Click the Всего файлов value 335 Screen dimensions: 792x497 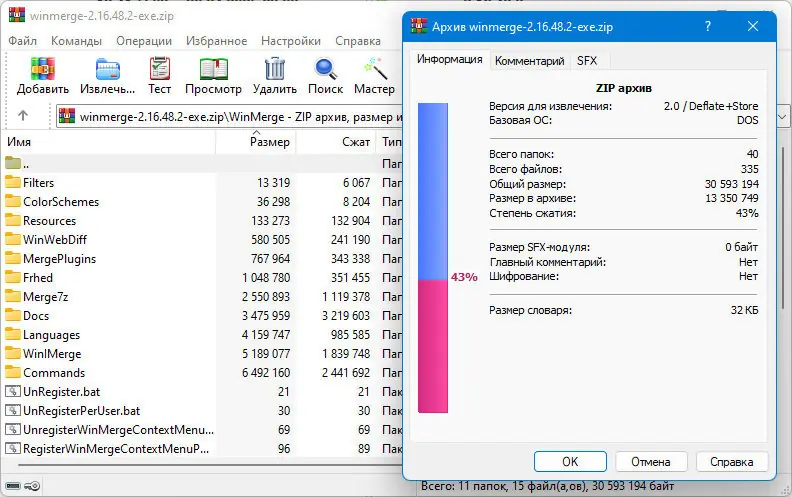750,169
